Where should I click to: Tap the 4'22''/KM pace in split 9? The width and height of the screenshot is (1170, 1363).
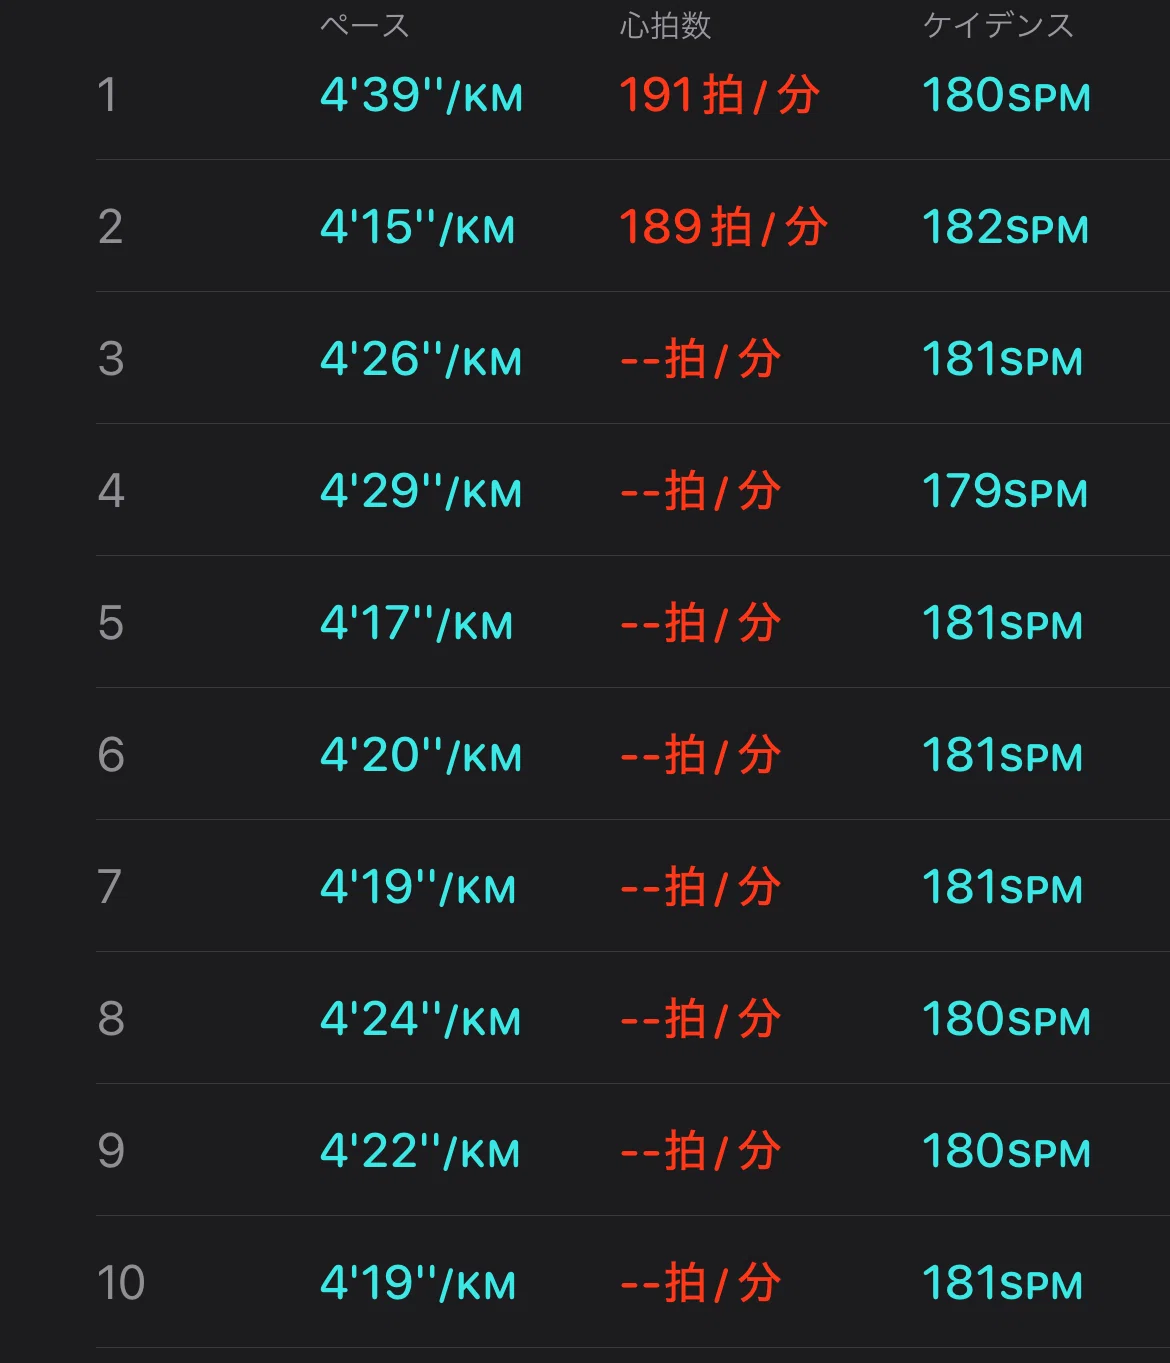point(420,1151)
